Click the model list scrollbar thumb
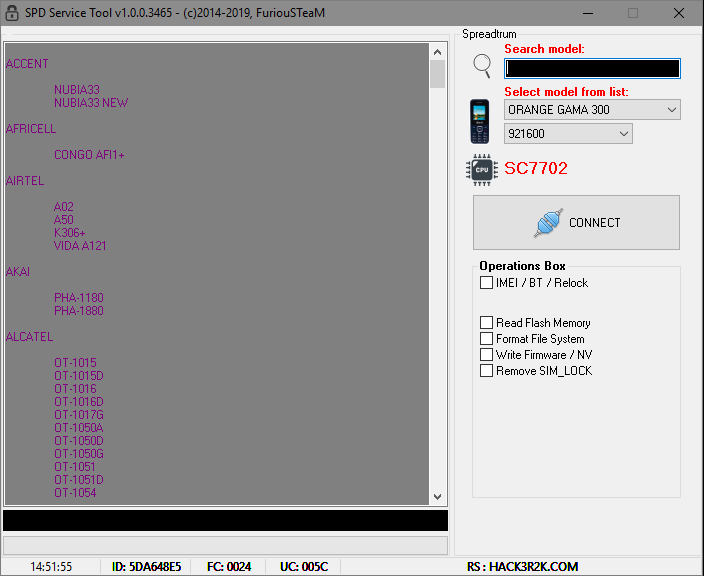 tap(437, 74)
